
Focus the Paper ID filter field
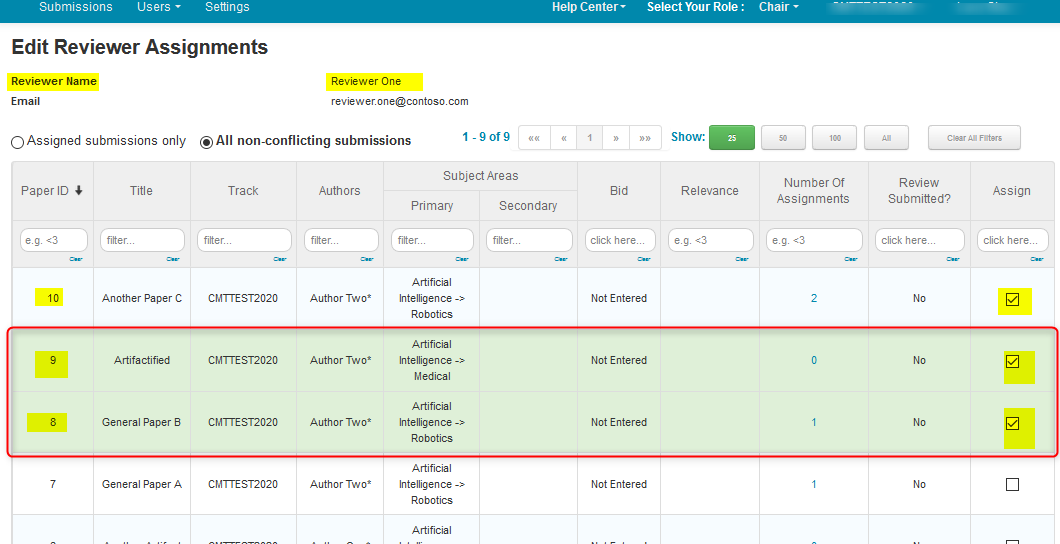pos(54,240)
